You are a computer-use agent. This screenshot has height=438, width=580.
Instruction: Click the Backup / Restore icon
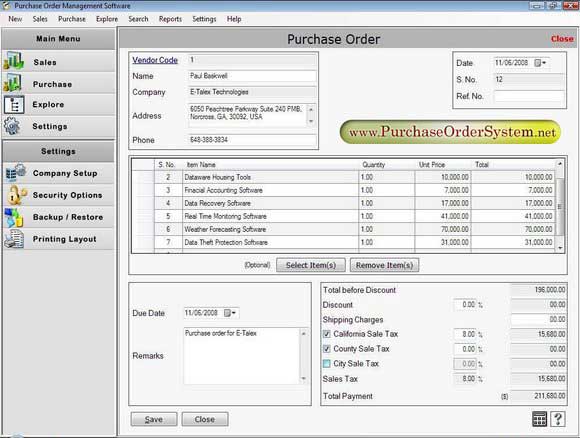pyautogui.click(x=14, y=217)
